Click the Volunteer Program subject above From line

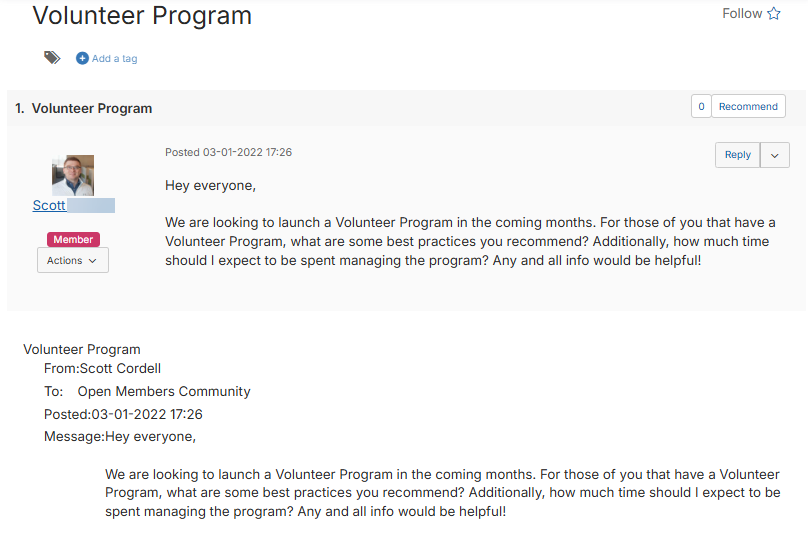[x=82, y=349]
